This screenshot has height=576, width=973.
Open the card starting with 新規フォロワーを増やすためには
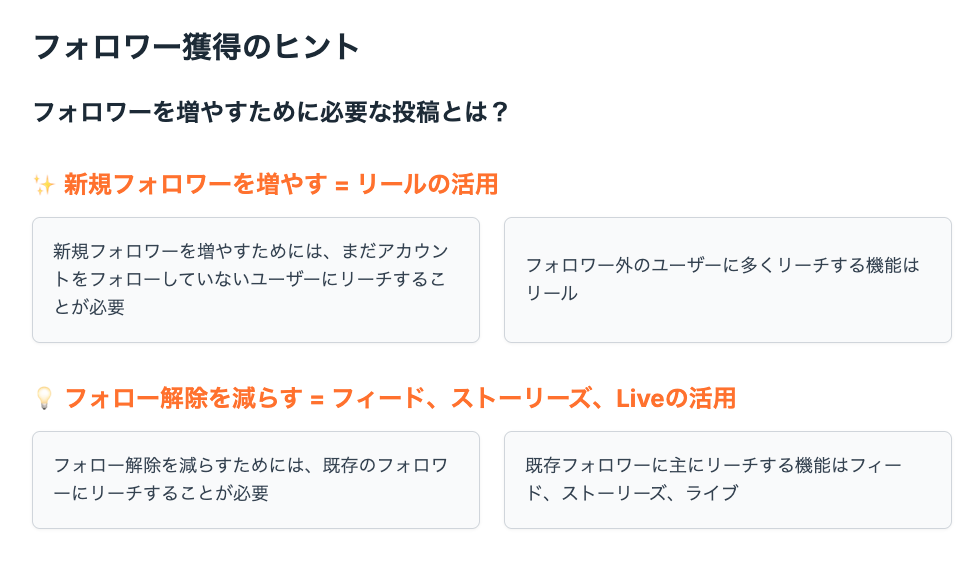(256, 280)
